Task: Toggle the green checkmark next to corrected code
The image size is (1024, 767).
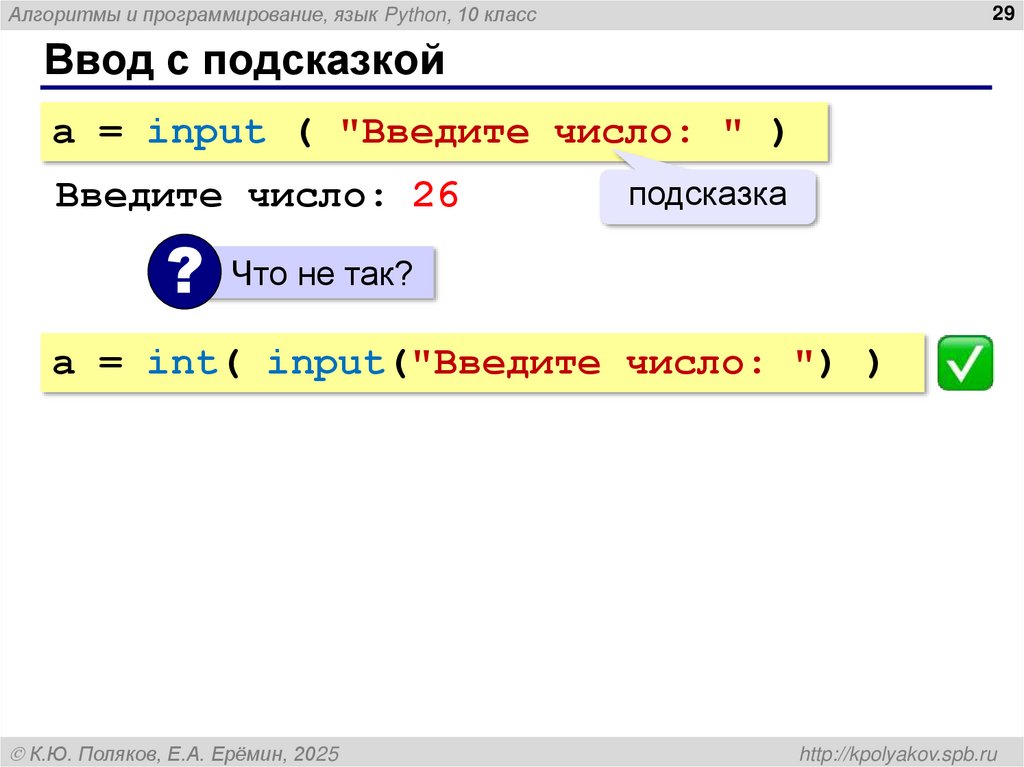Action: 966,362
